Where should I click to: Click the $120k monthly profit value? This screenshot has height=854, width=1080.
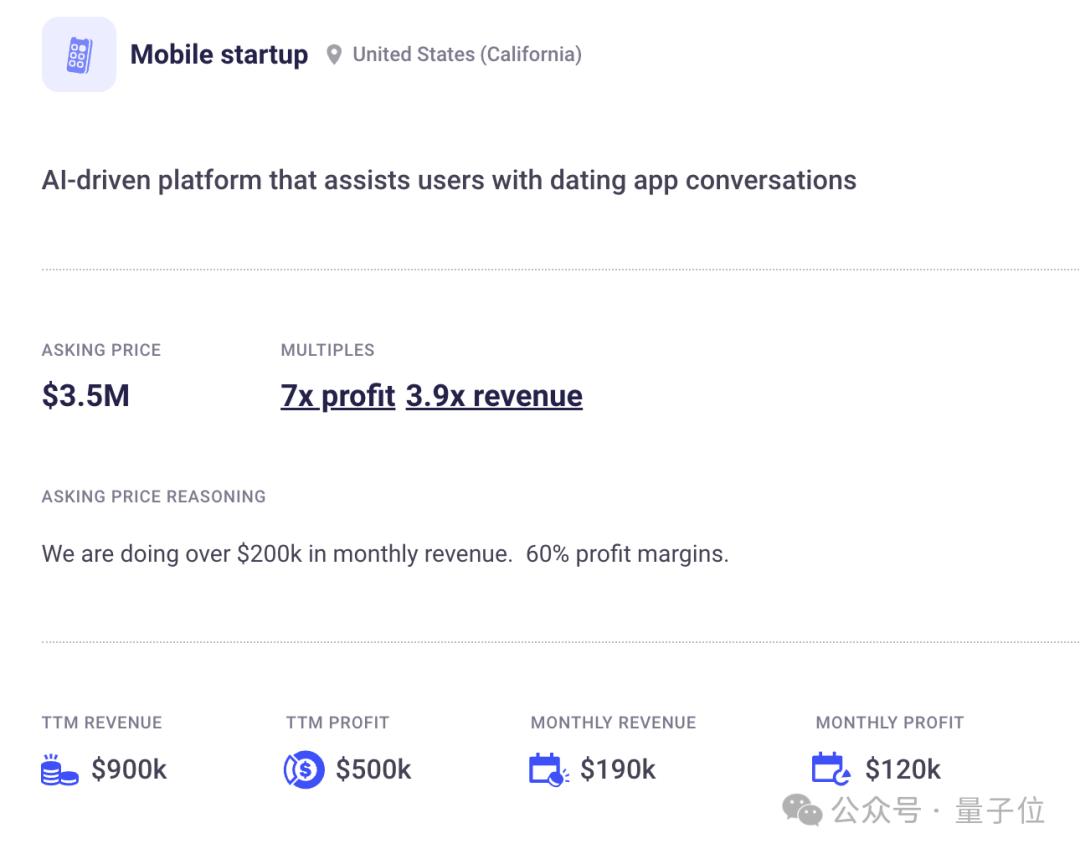[x=903, y=770]
